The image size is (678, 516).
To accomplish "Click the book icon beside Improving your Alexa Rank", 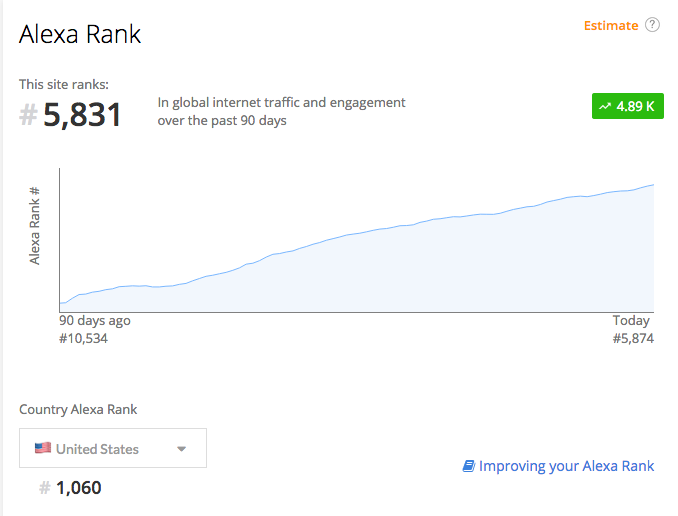I will tap(468, 466).
